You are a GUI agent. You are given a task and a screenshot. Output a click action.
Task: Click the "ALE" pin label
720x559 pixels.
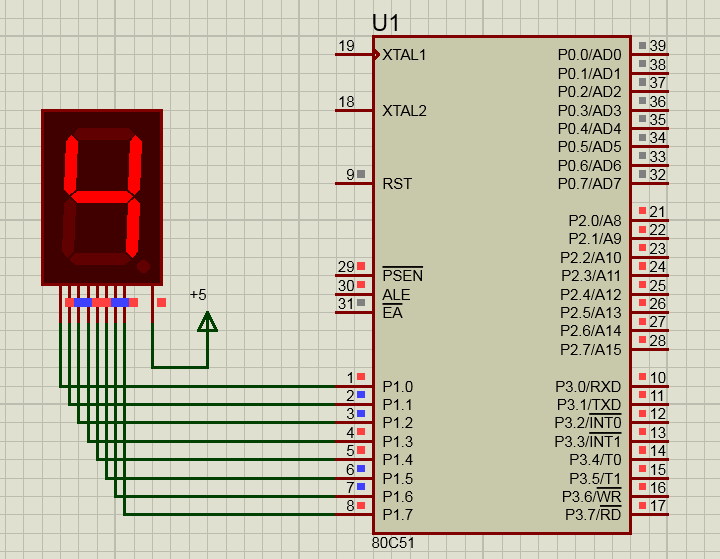396,294
